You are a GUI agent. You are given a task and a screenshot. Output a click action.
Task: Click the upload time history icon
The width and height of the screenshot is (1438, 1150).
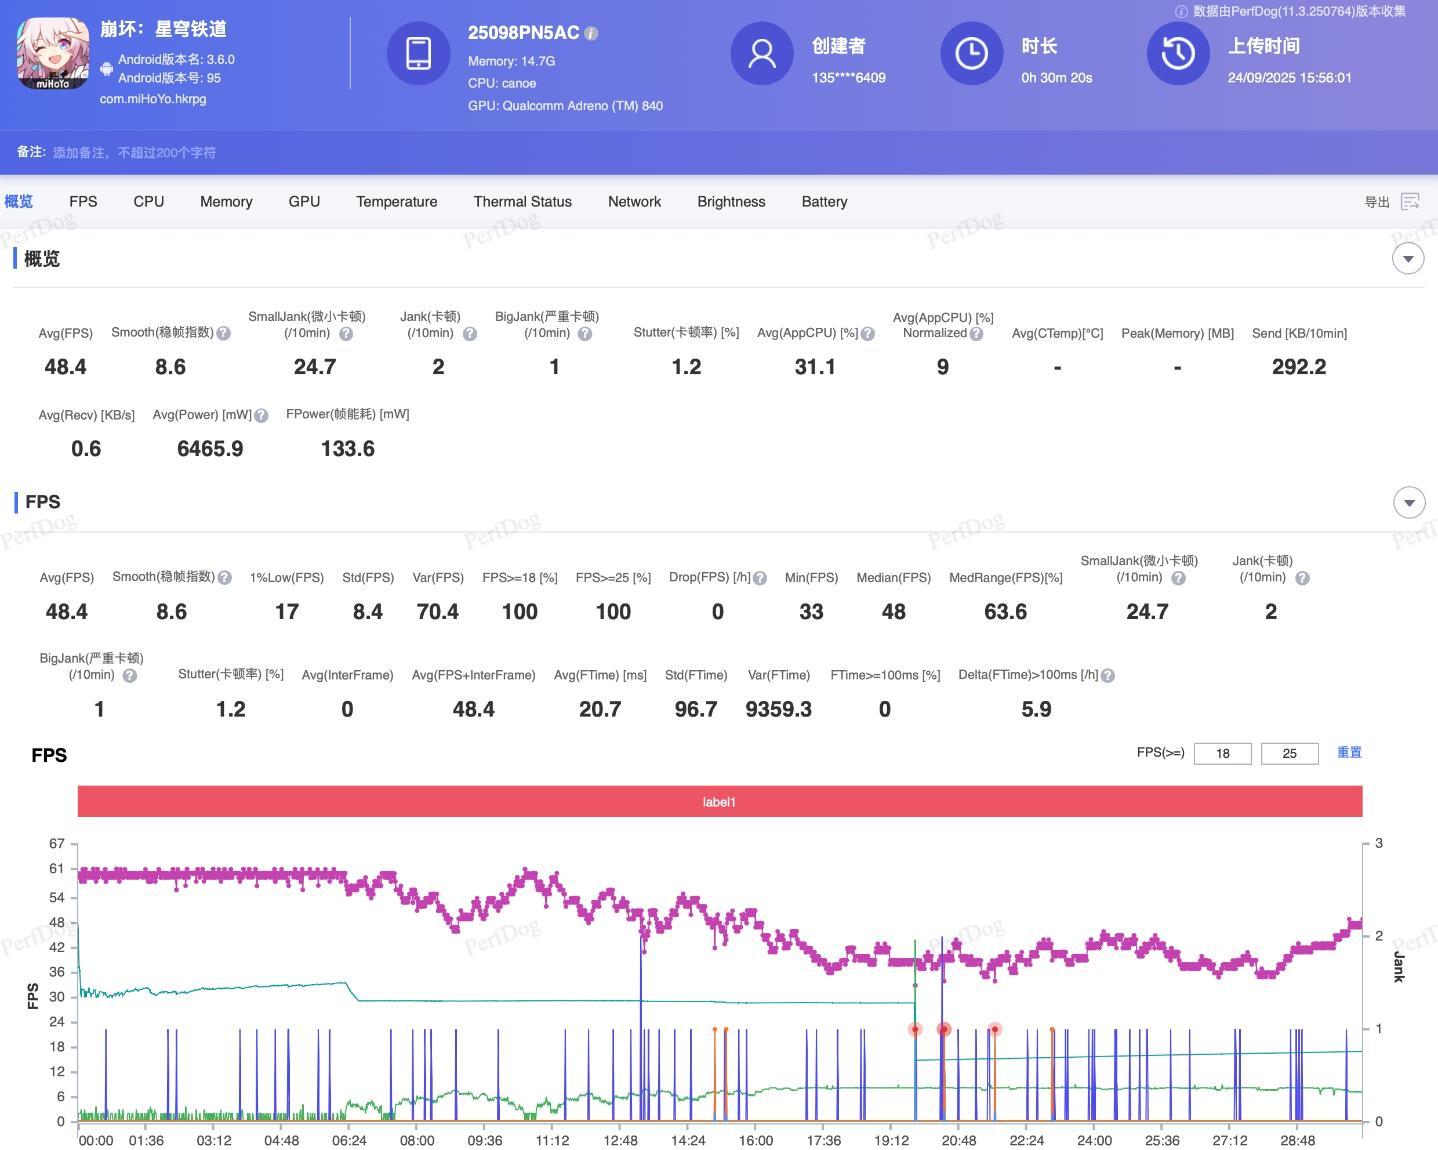pyautogui.click(x=1178, y=53)
